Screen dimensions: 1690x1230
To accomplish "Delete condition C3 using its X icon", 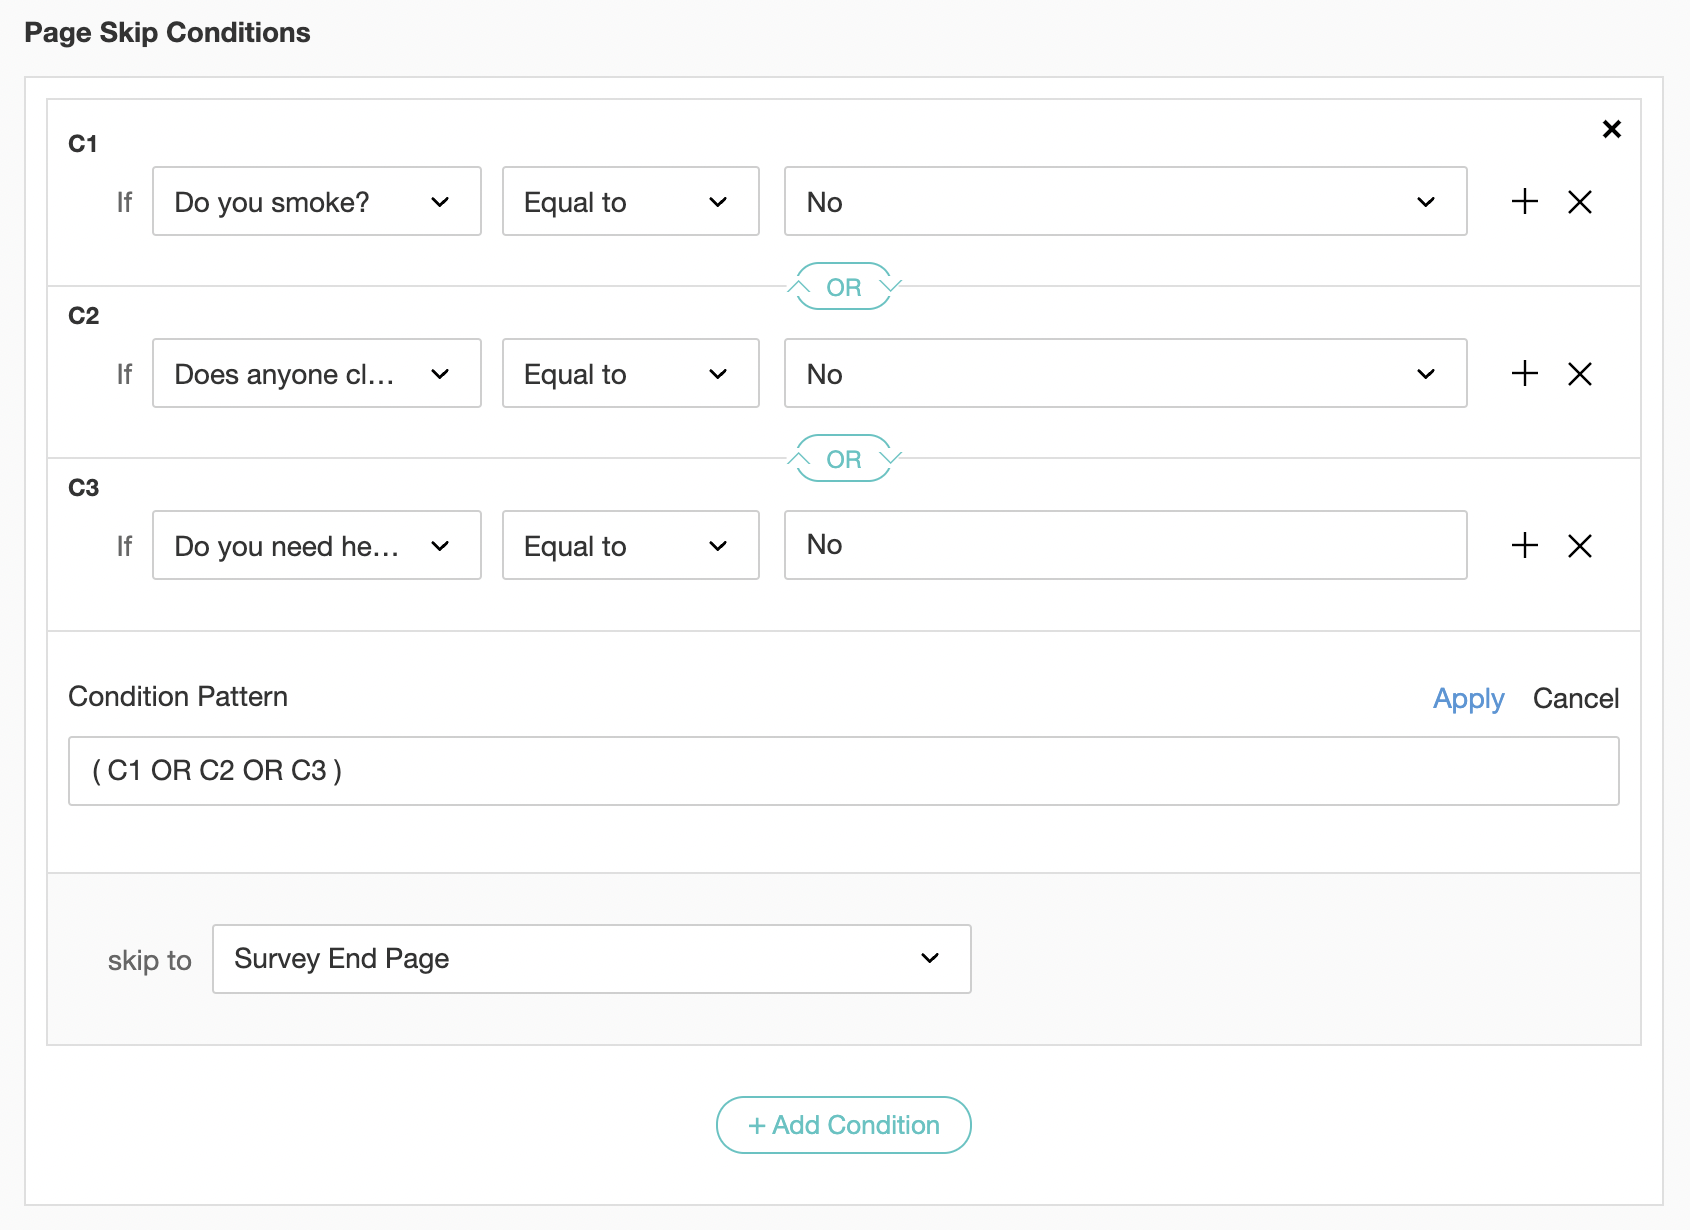I will pyautogui.click(x=1580, y=546).
